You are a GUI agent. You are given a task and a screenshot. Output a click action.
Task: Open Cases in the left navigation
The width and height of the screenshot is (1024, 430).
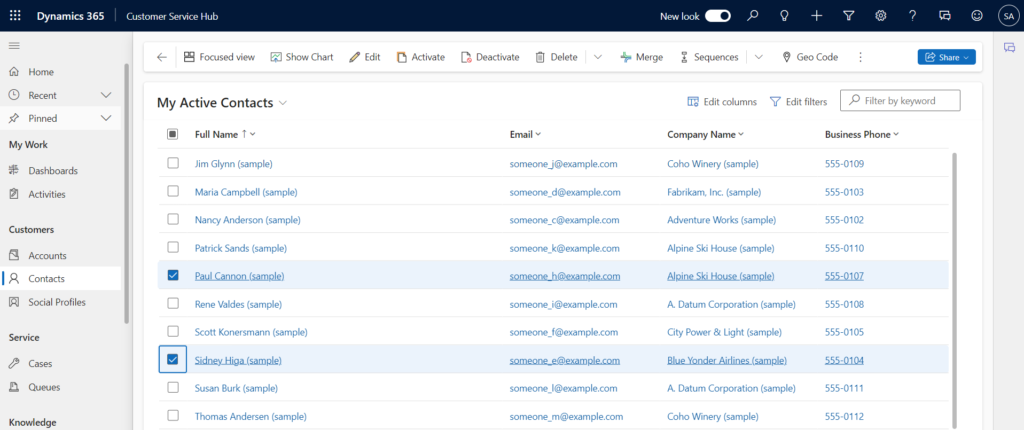pos(40,364)
